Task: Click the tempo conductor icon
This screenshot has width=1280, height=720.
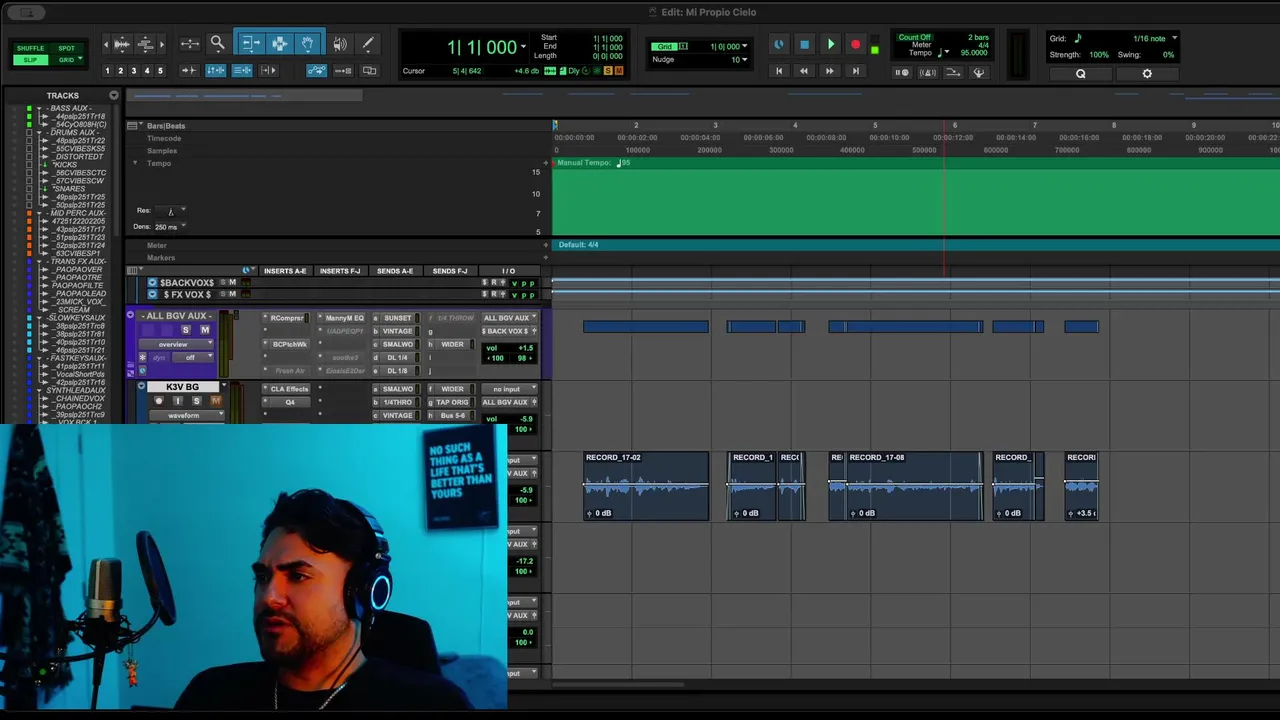Action: (x=978, y=72)
